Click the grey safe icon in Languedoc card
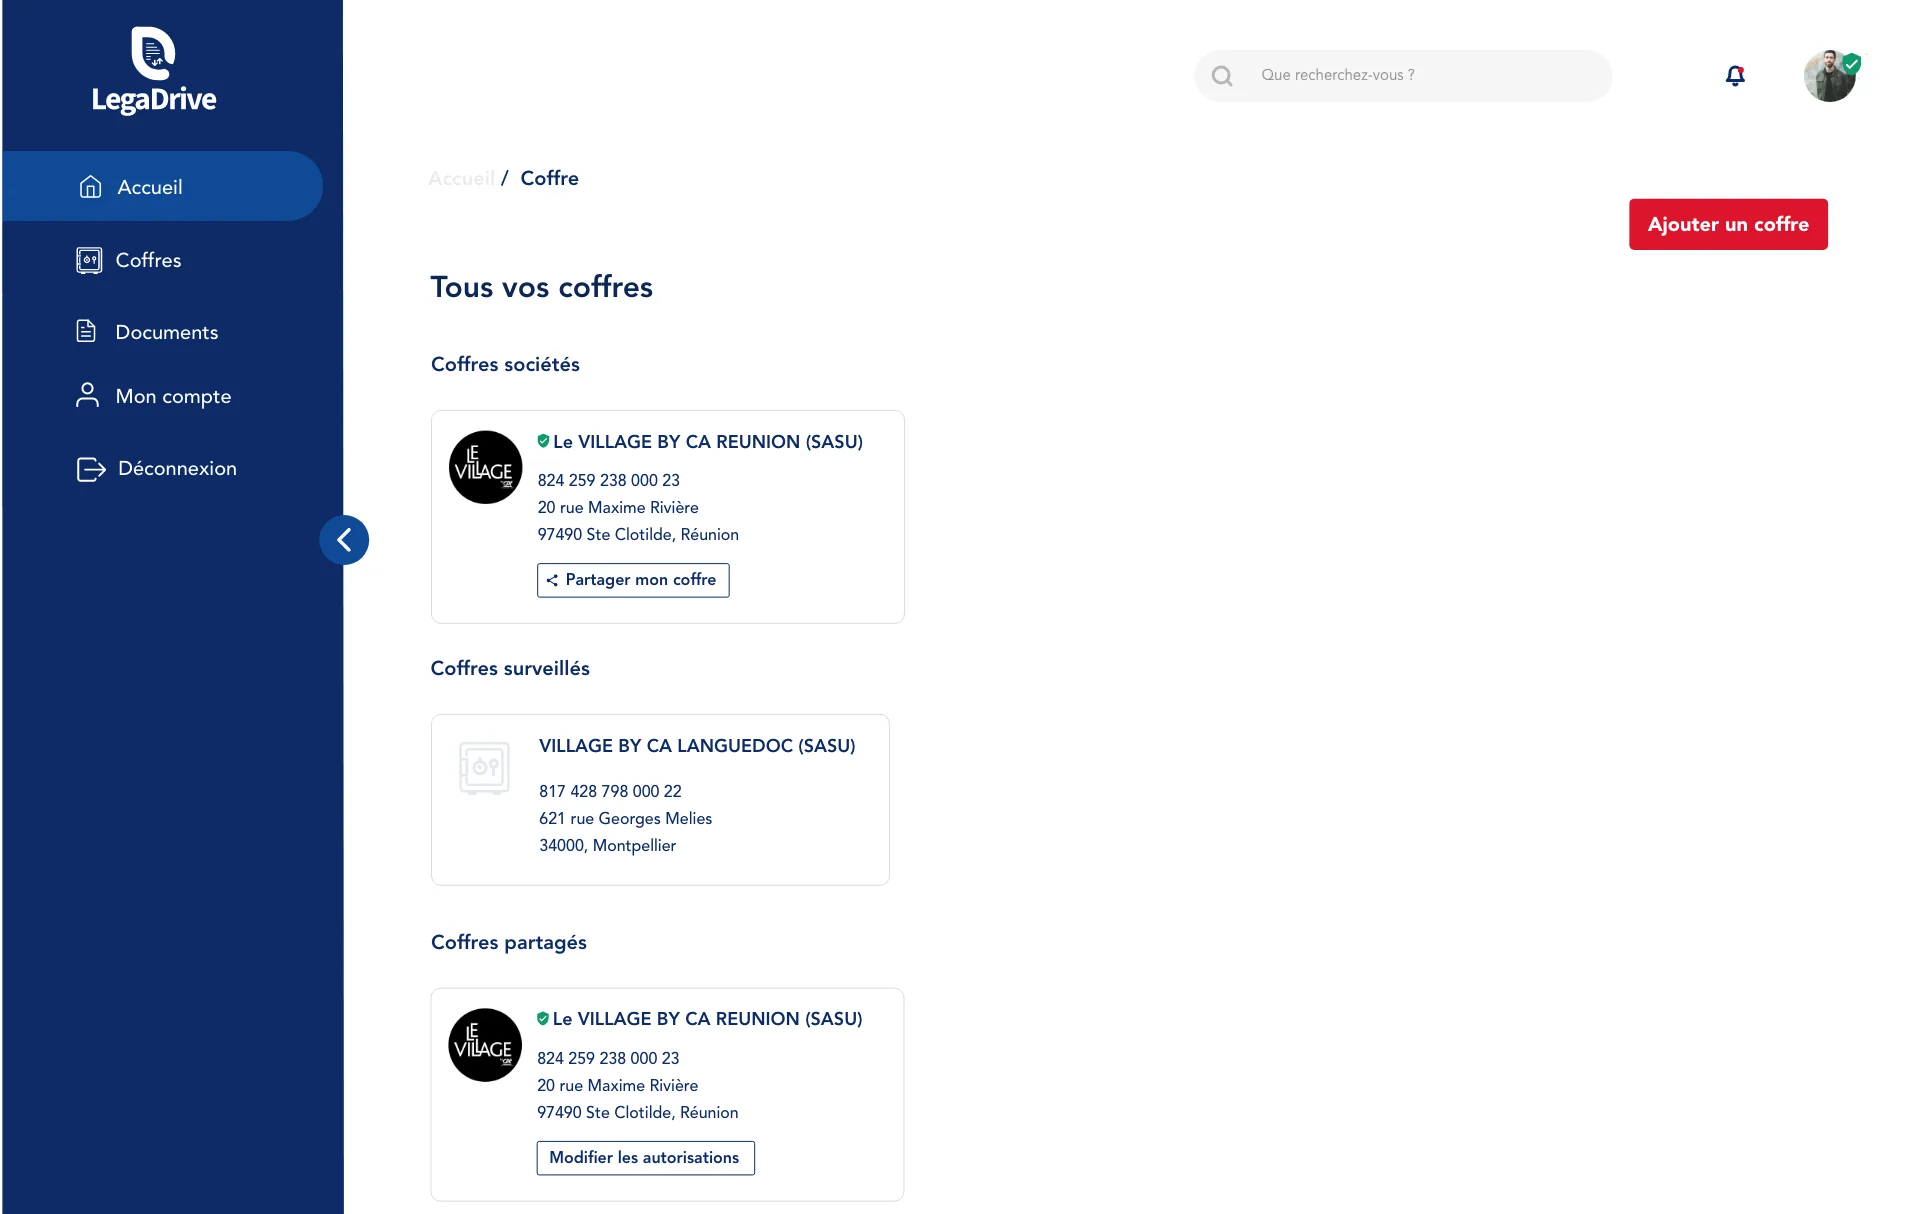 484,768
